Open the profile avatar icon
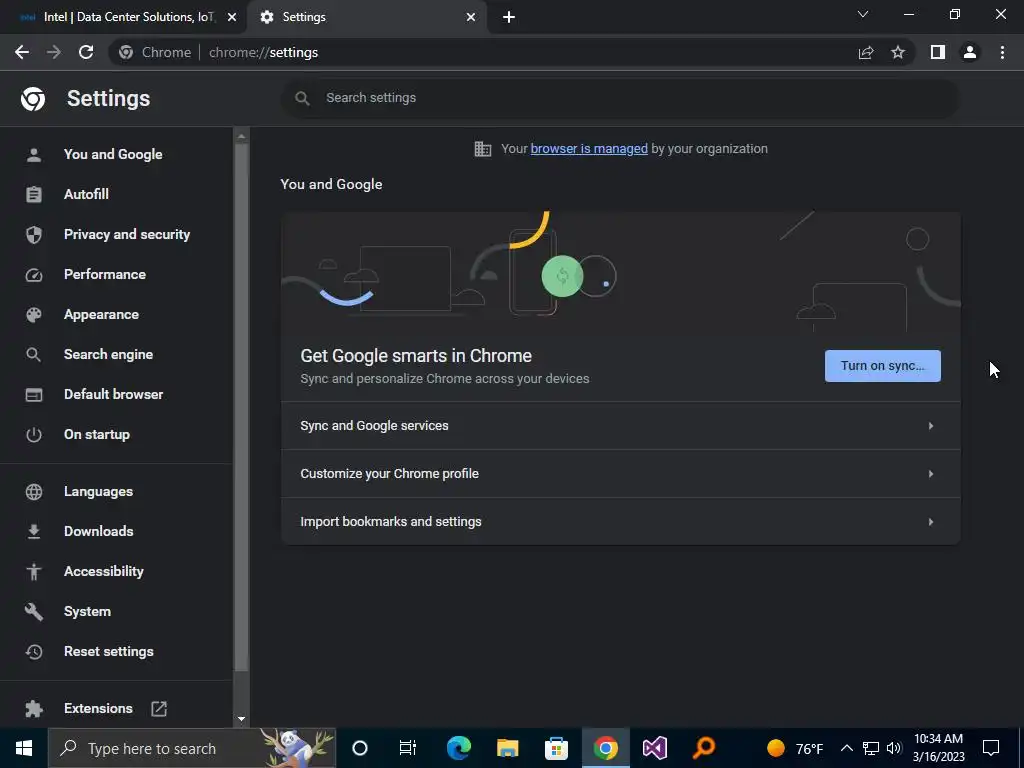This screenshot has height=768, width=1024. point(970,52)
